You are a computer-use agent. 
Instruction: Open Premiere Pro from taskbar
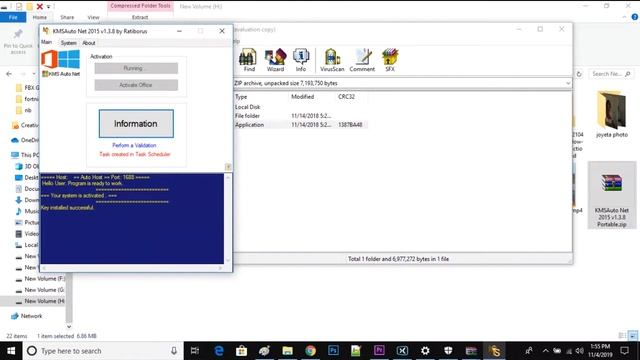tap(379, 351)
